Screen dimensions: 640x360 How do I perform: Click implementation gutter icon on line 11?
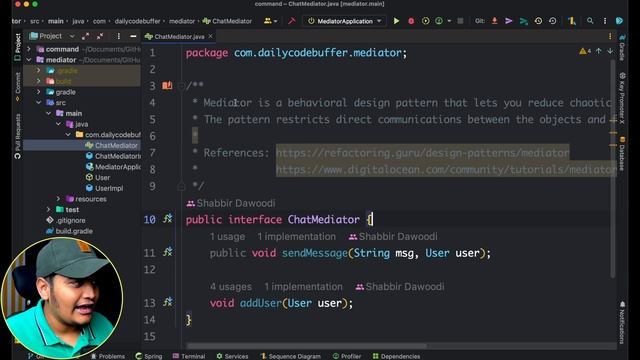(167, 253)
